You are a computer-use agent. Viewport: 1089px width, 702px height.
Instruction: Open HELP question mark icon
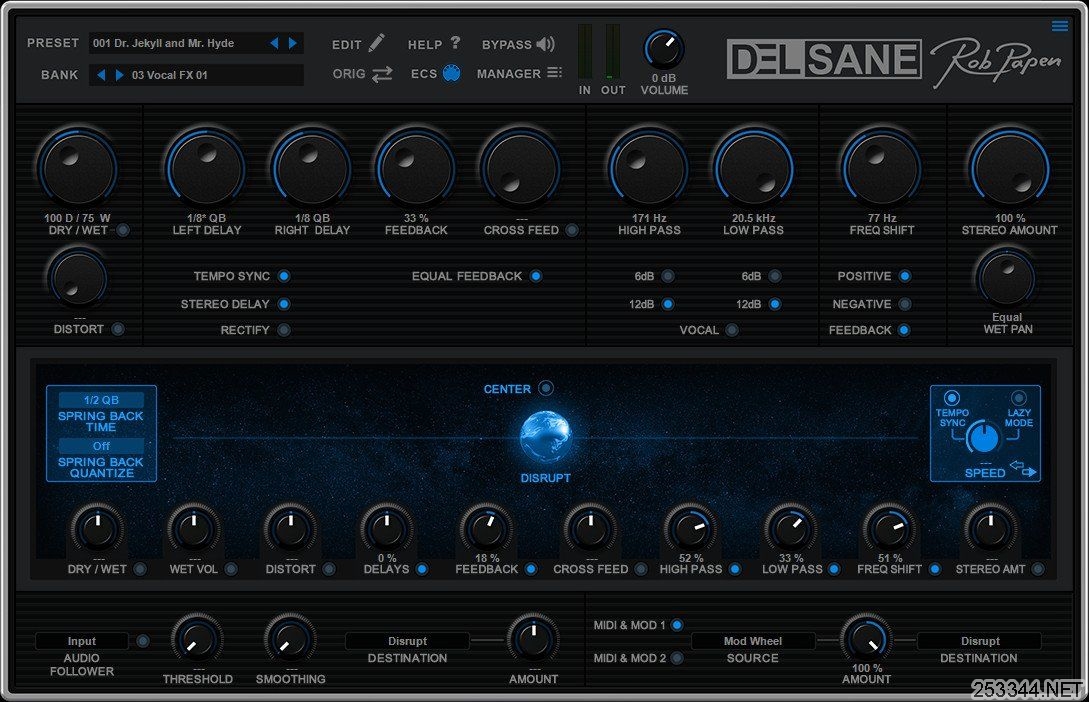coord(455,43)
